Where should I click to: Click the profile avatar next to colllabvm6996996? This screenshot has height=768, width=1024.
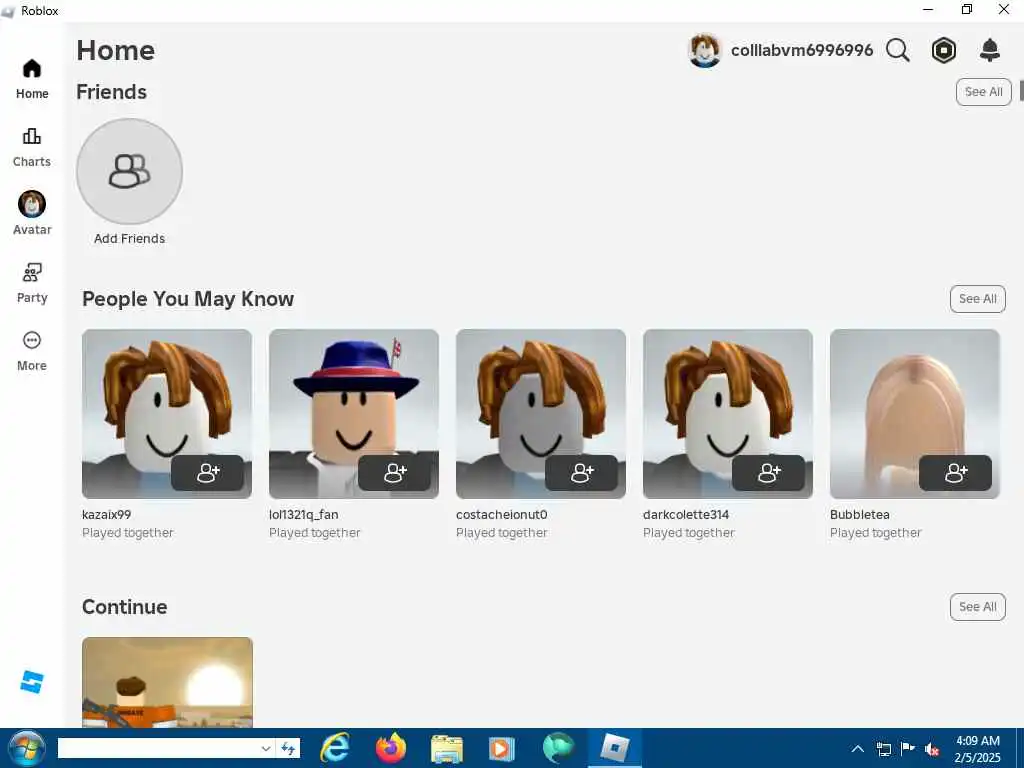(x=705, y=50)
